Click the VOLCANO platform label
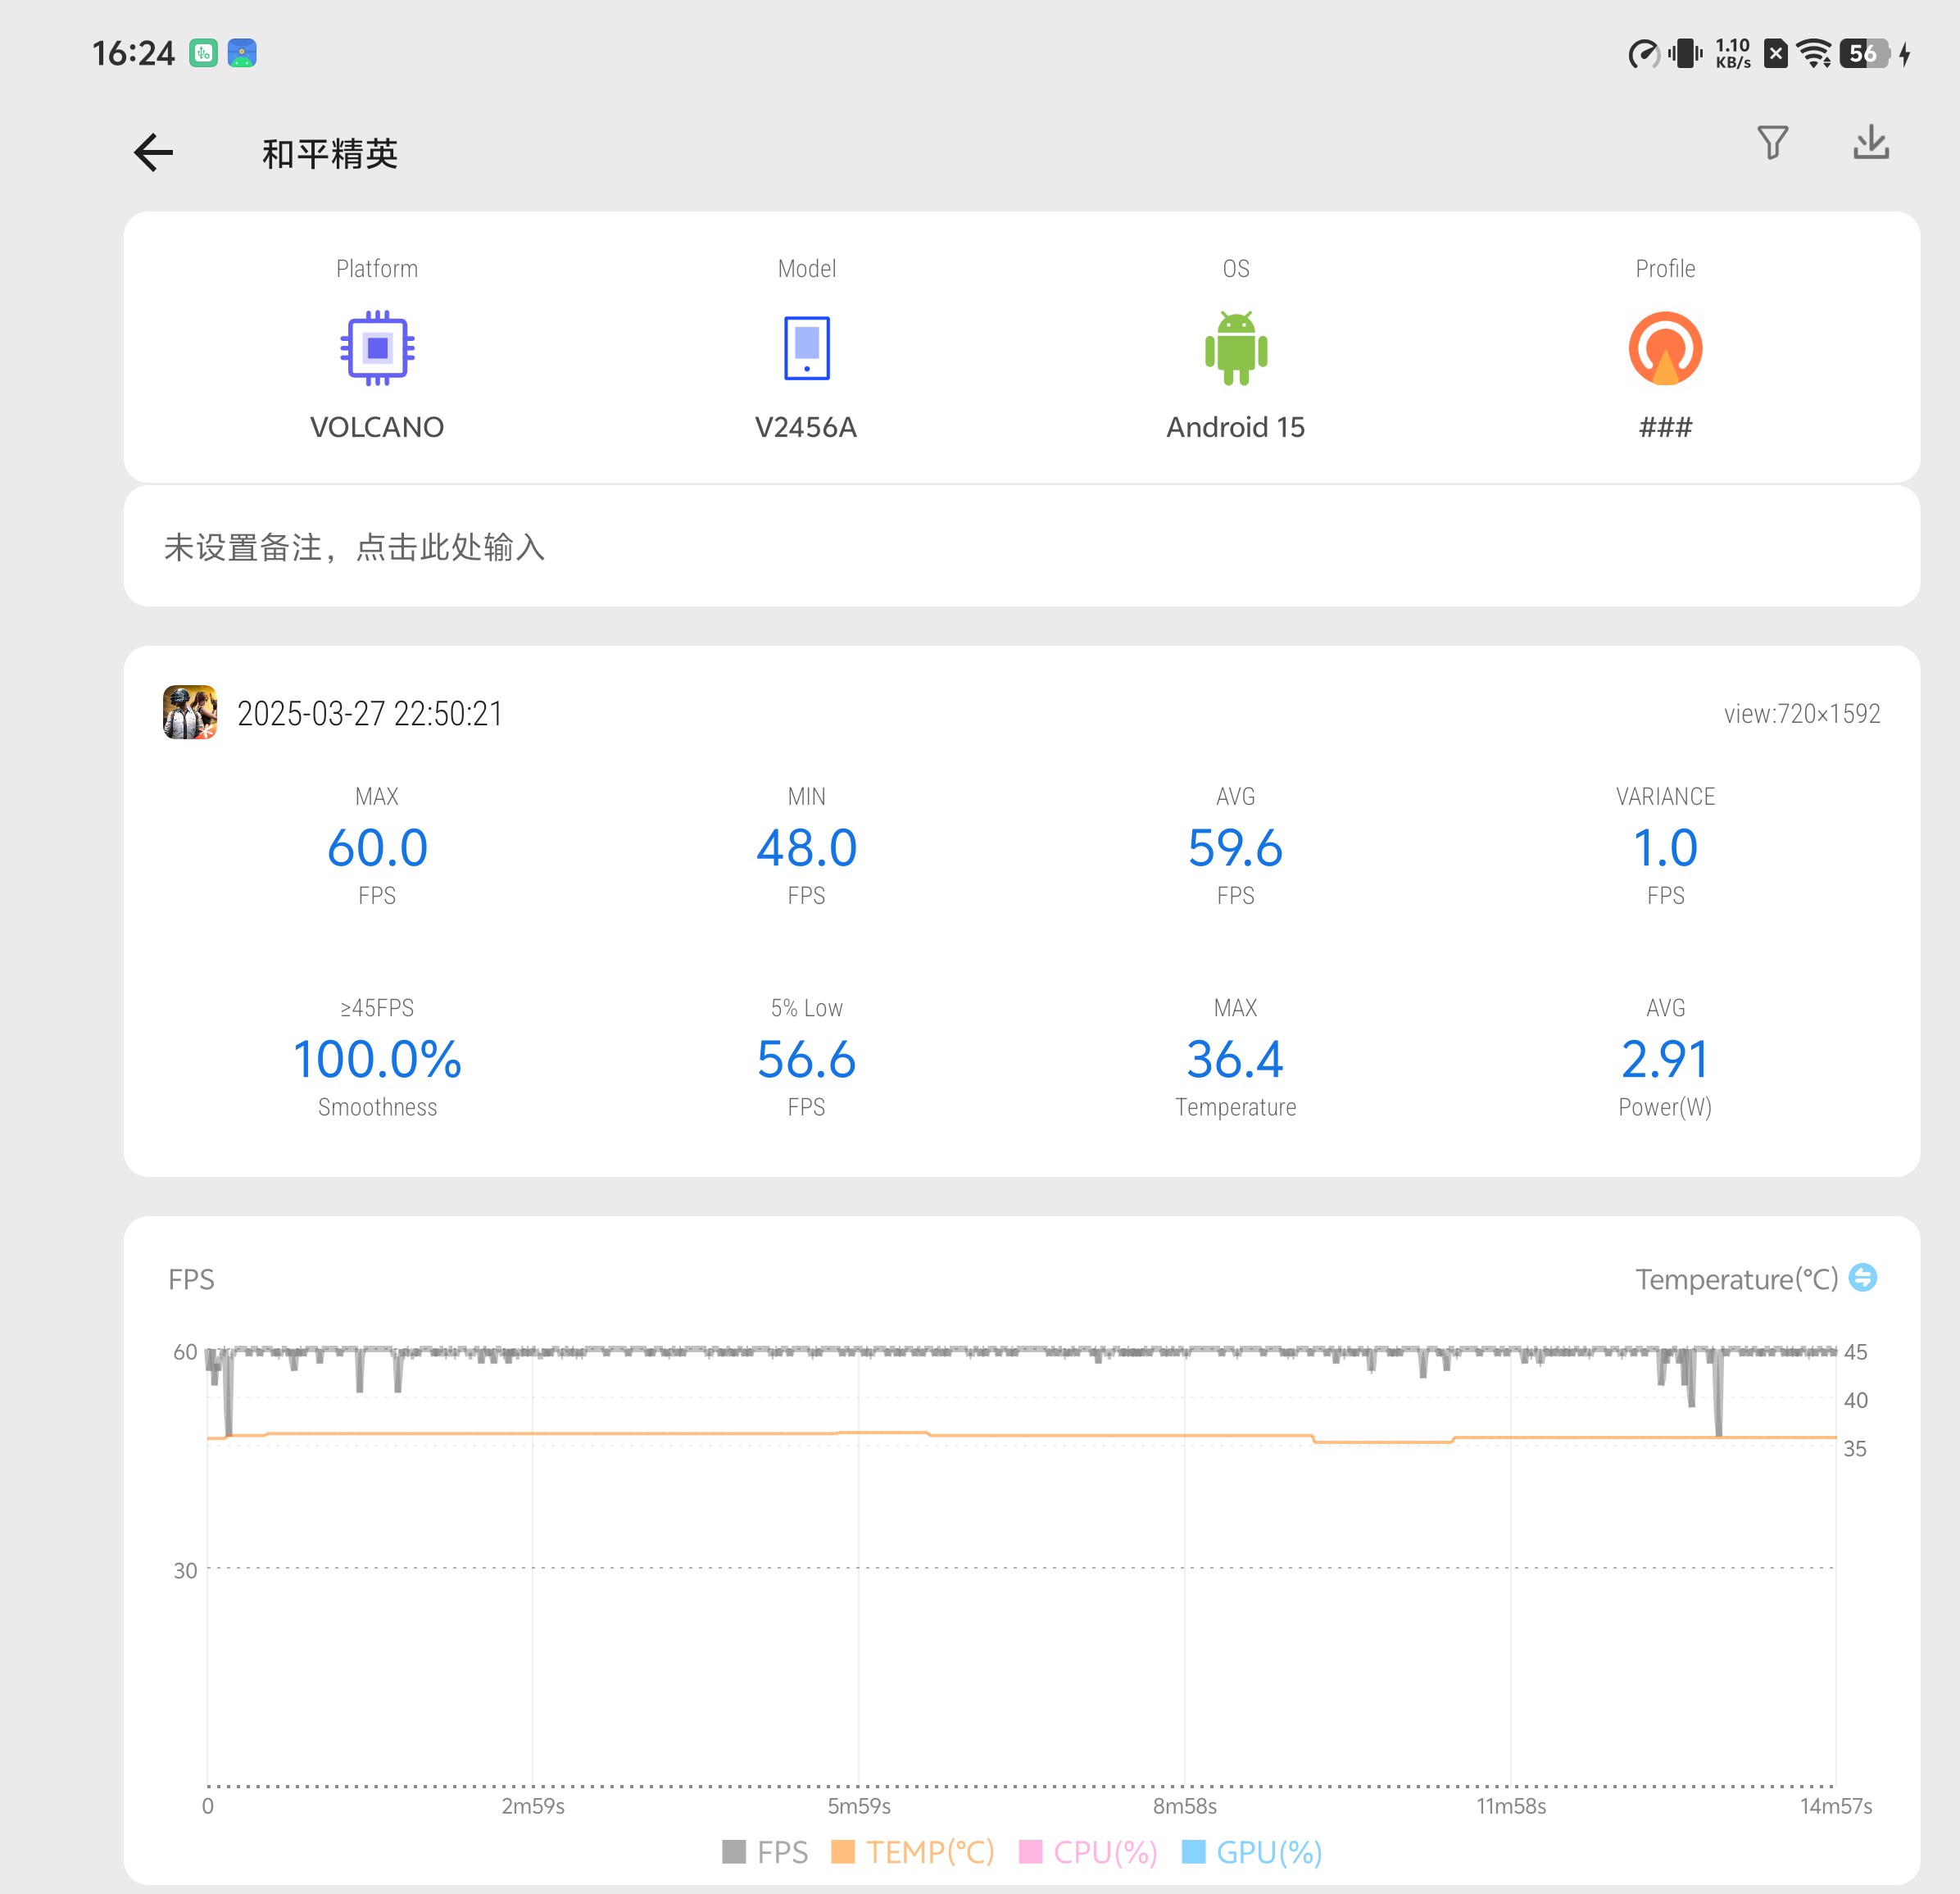 377,427
